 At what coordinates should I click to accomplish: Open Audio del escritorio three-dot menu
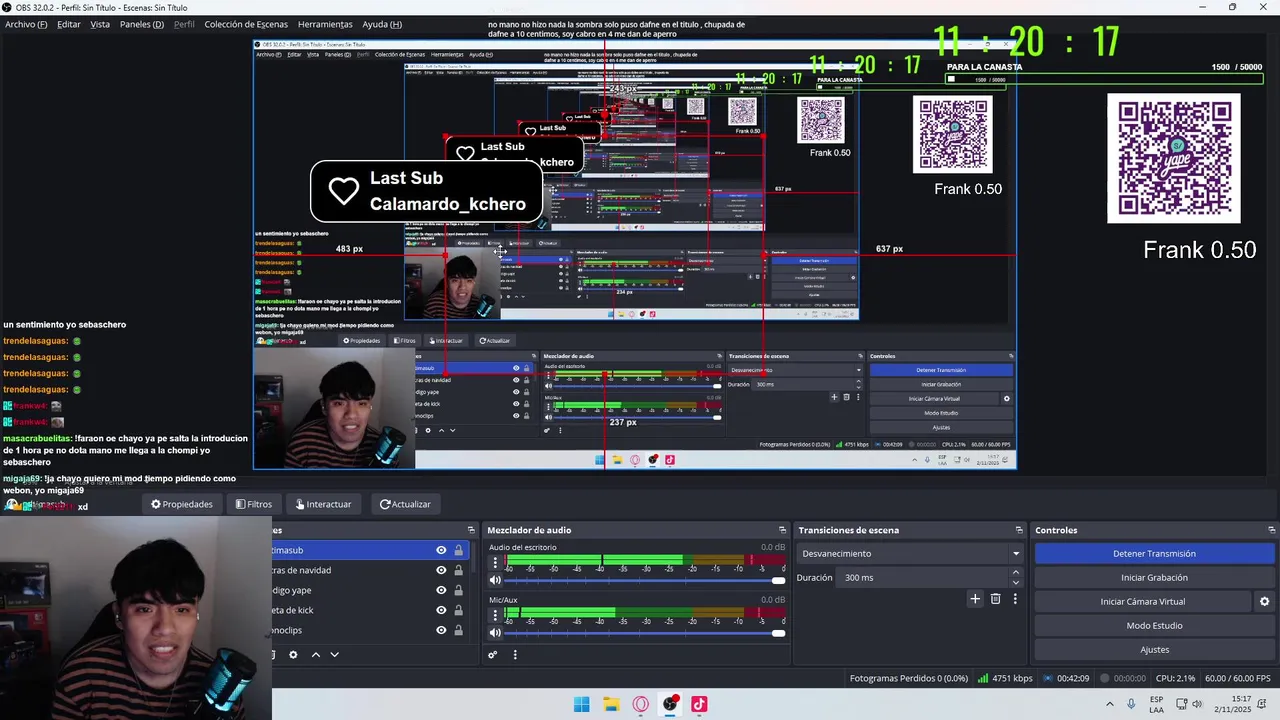(494, 563)
